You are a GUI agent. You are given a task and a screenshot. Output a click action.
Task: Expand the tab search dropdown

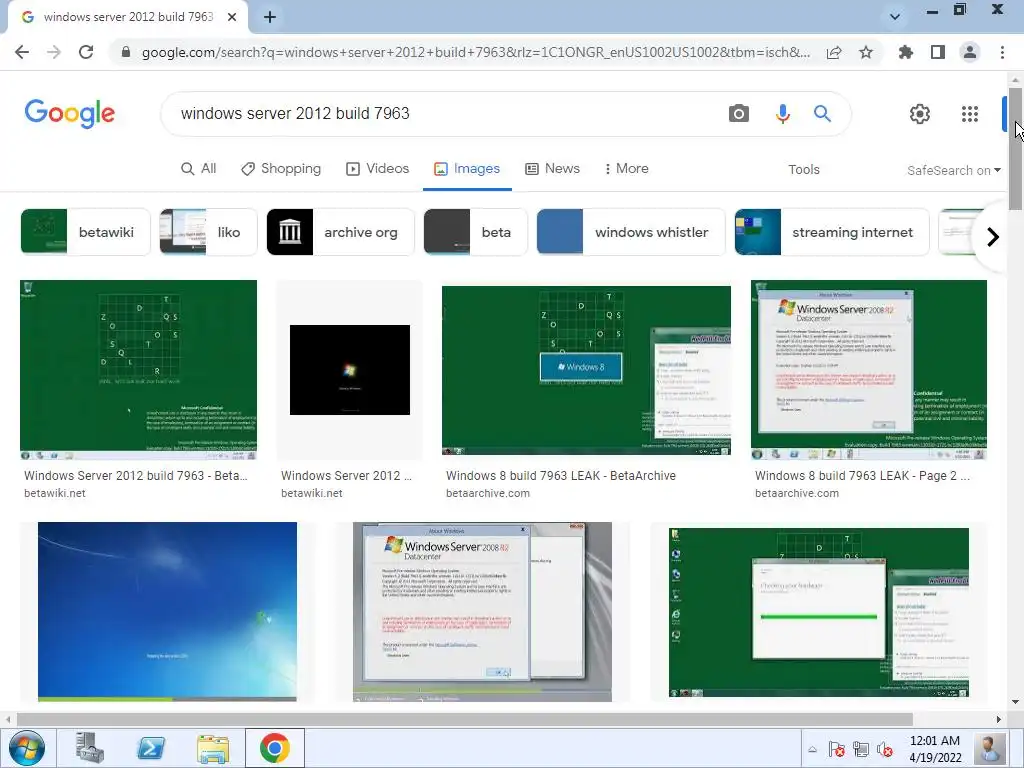pyautogui.click(x=895, y=17)
